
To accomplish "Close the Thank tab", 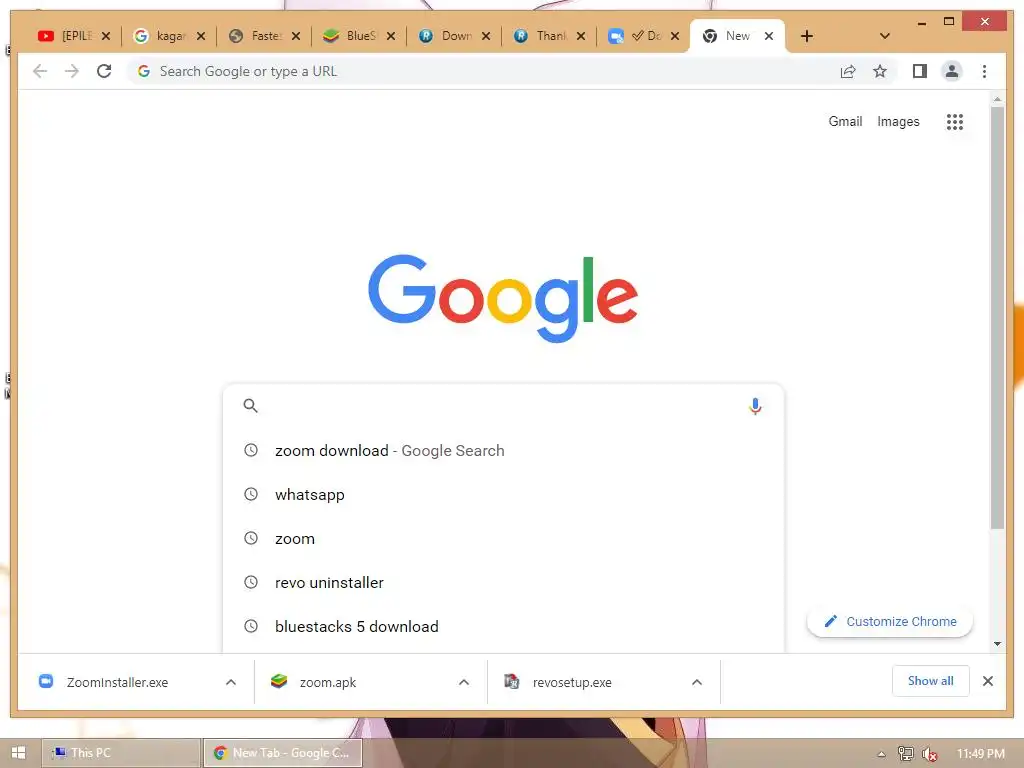I will coord(581,36).
